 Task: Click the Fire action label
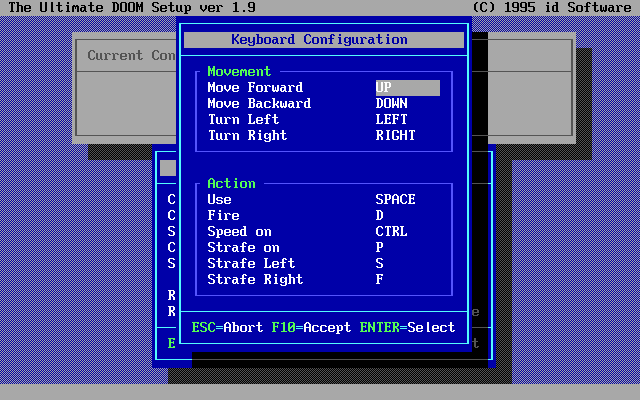(223, 216)
